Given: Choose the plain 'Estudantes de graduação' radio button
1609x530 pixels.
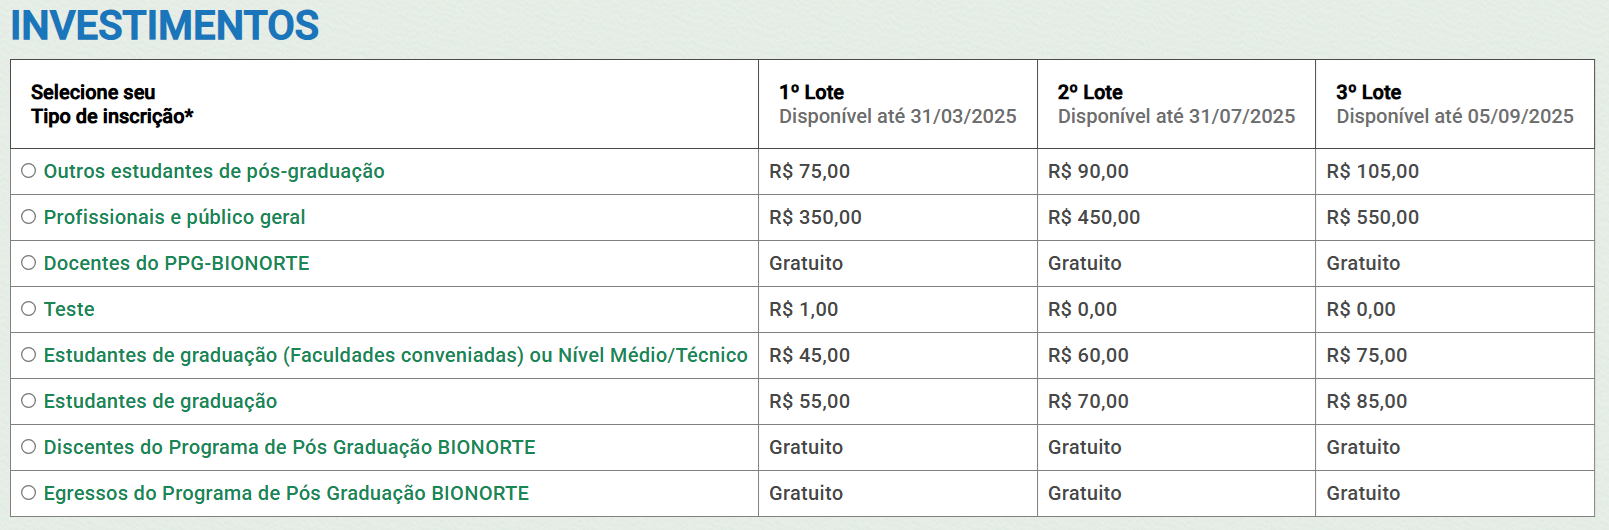Looking at the screenshot, I should click(x=29, y=401).
